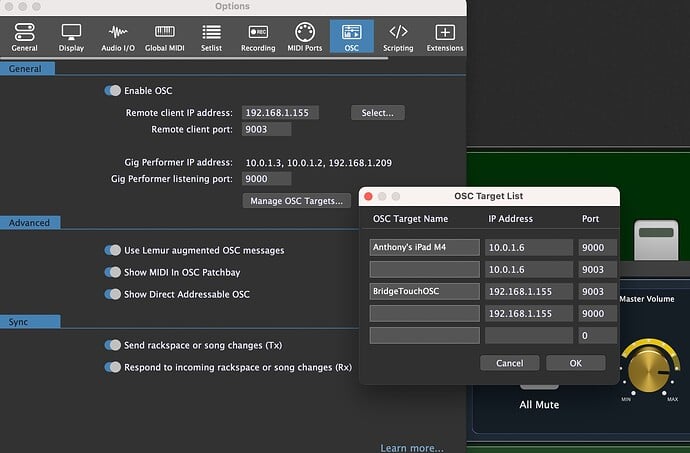The width and height of the screenshot is (690, 453).
Task: Open the Scripting options tab
Action: 398,37
